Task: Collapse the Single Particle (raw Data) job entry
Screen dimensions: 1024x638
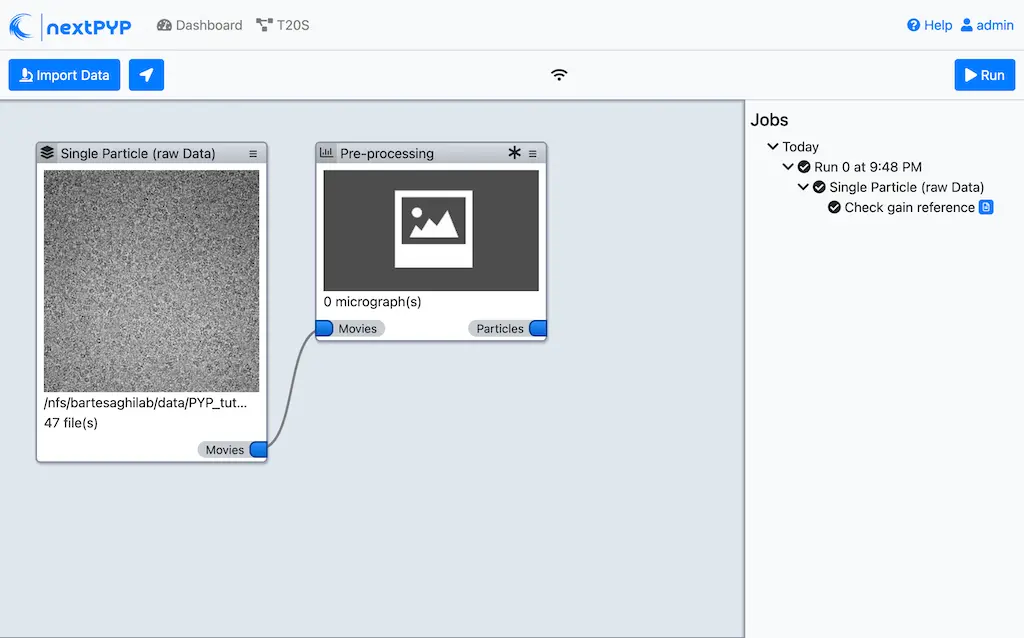Action: [803, 186]
